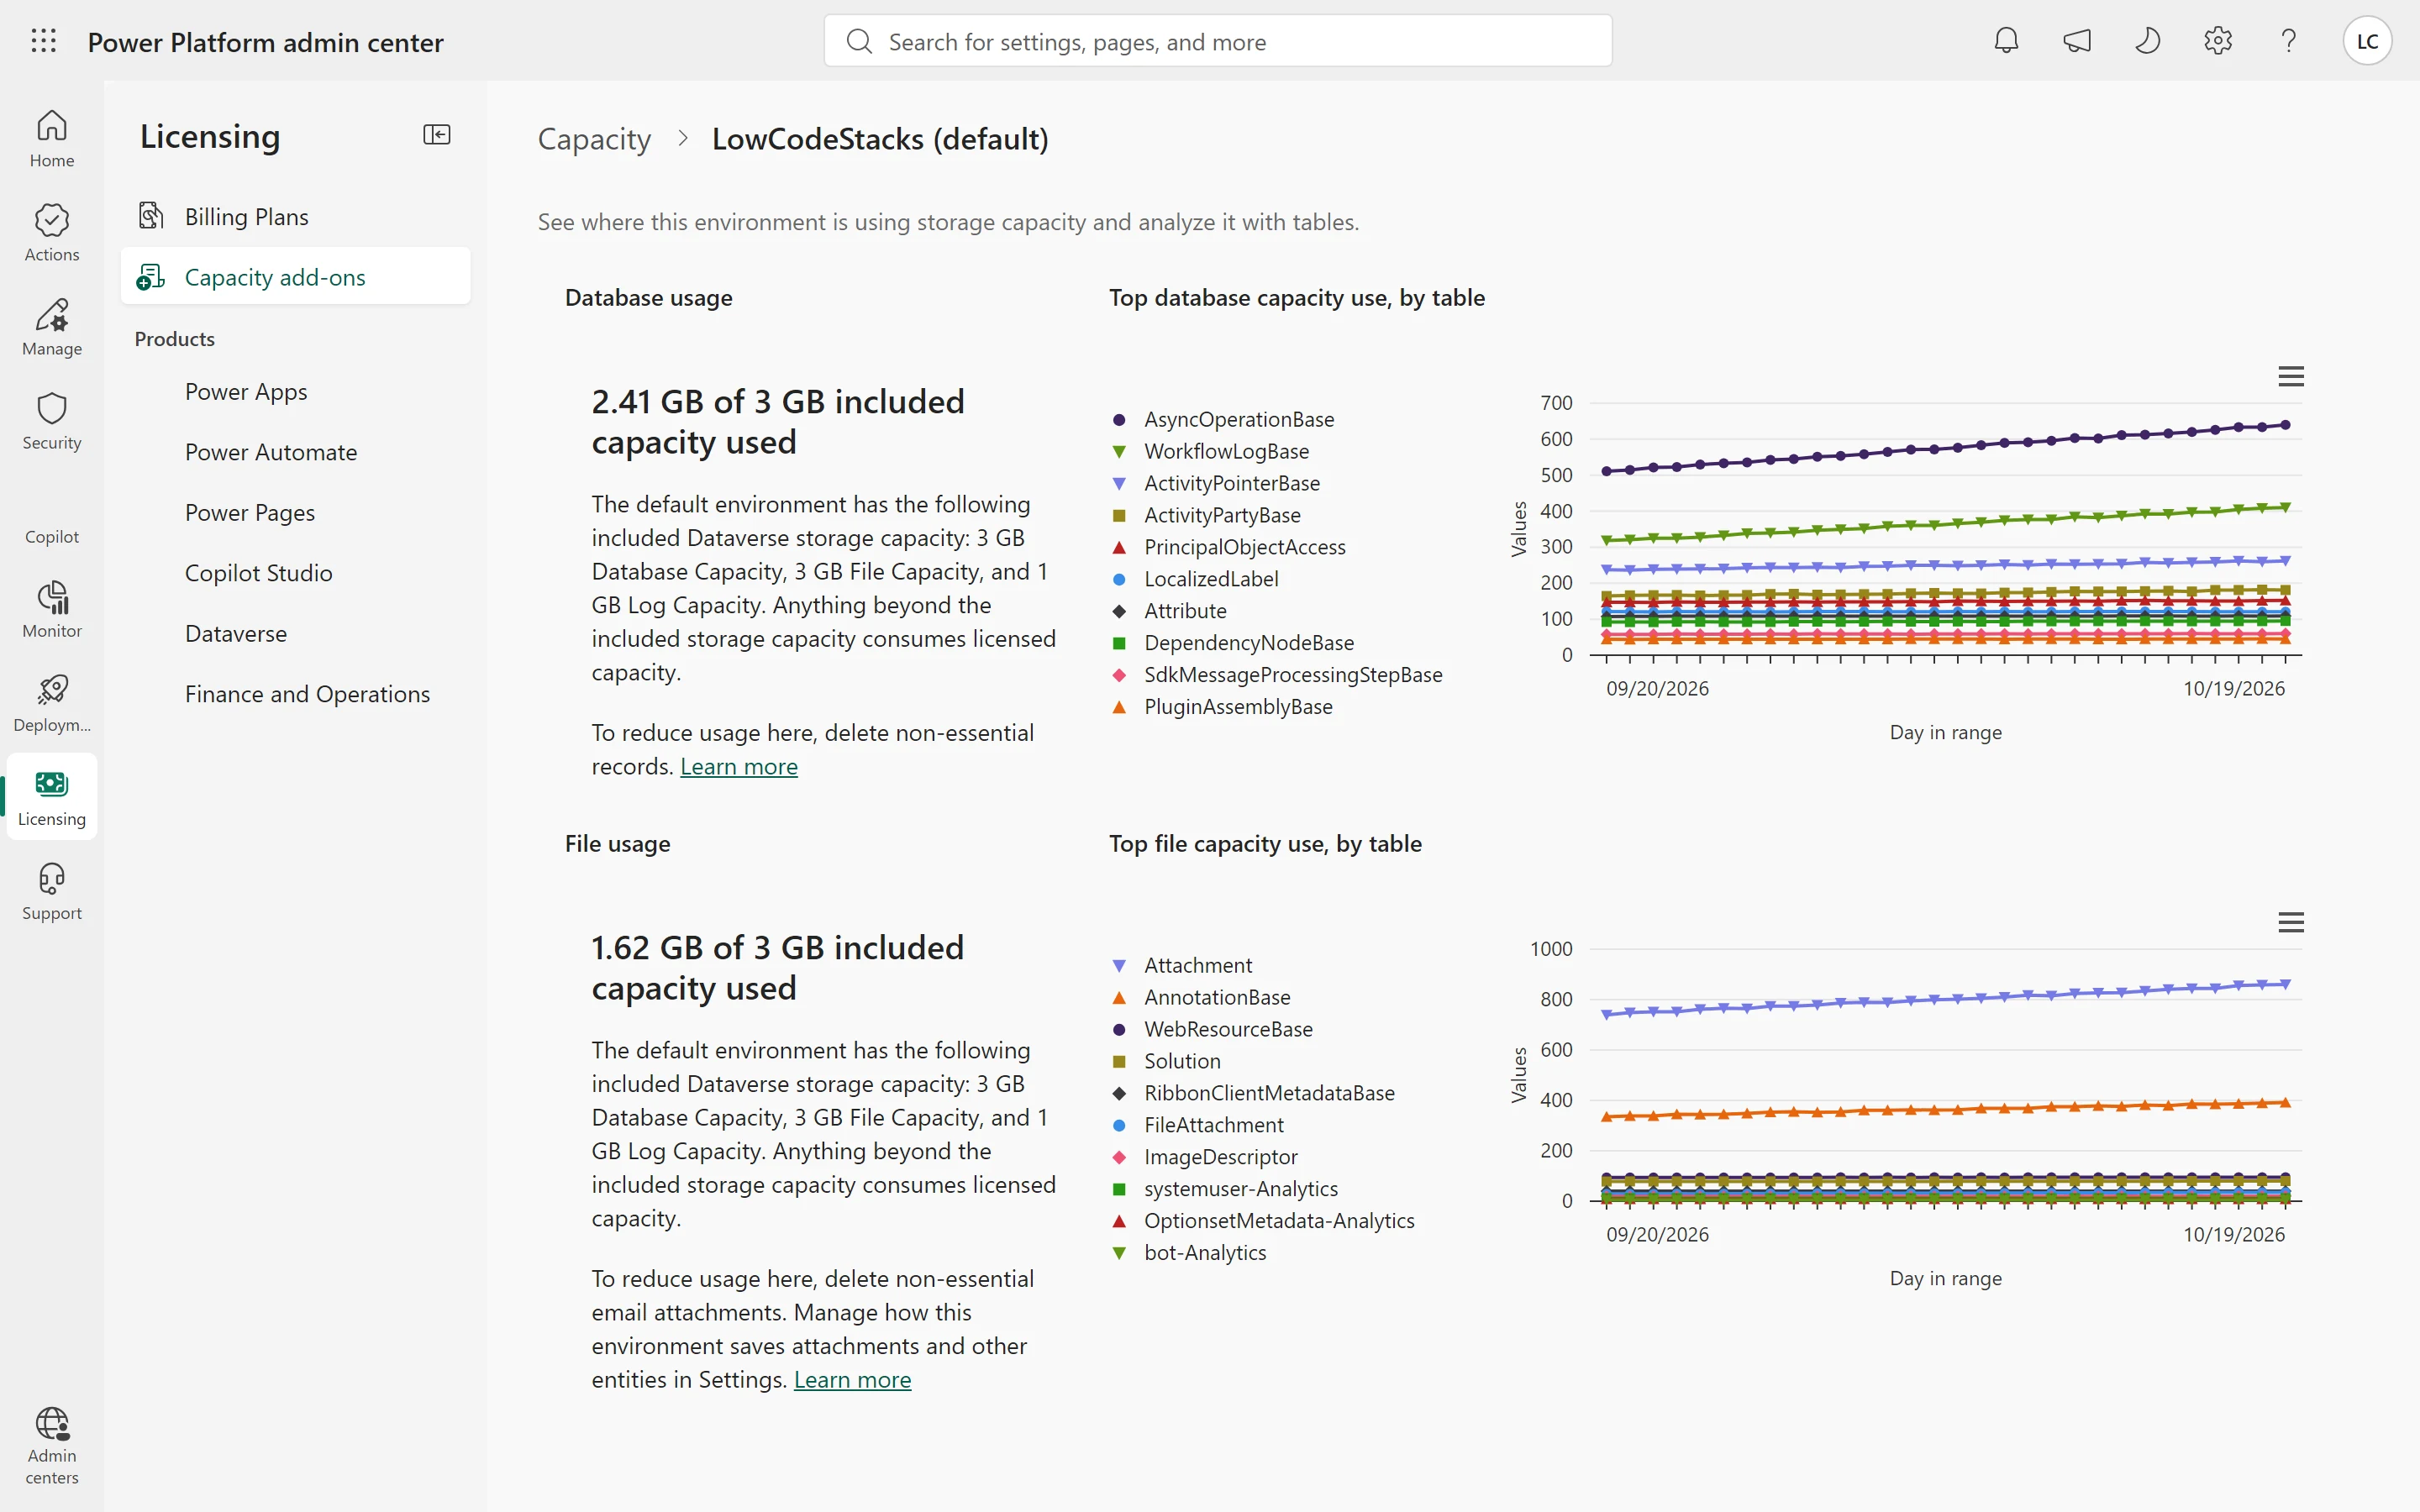The image size is (2420, 1512).
Task: Open Actions in left rail
Action: point(52,233)
